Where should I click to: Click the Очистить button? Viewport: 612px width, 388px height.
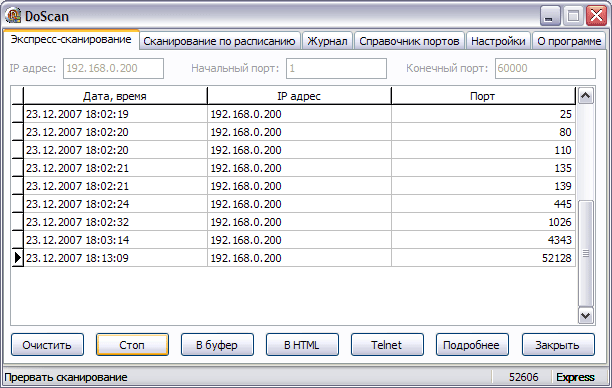click(47, 345)
